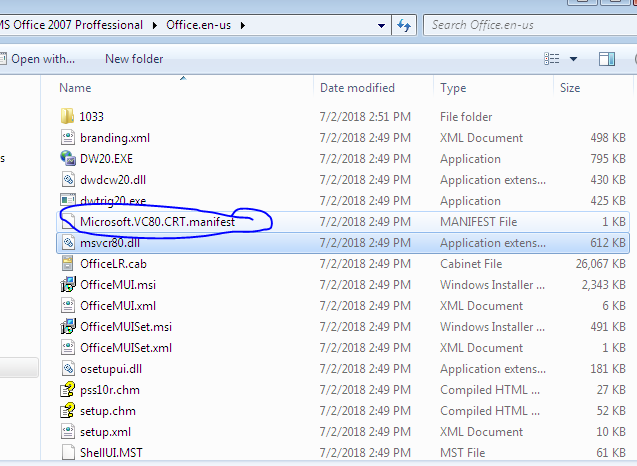Select the pss10r.chm file name

tap(110, 390)
